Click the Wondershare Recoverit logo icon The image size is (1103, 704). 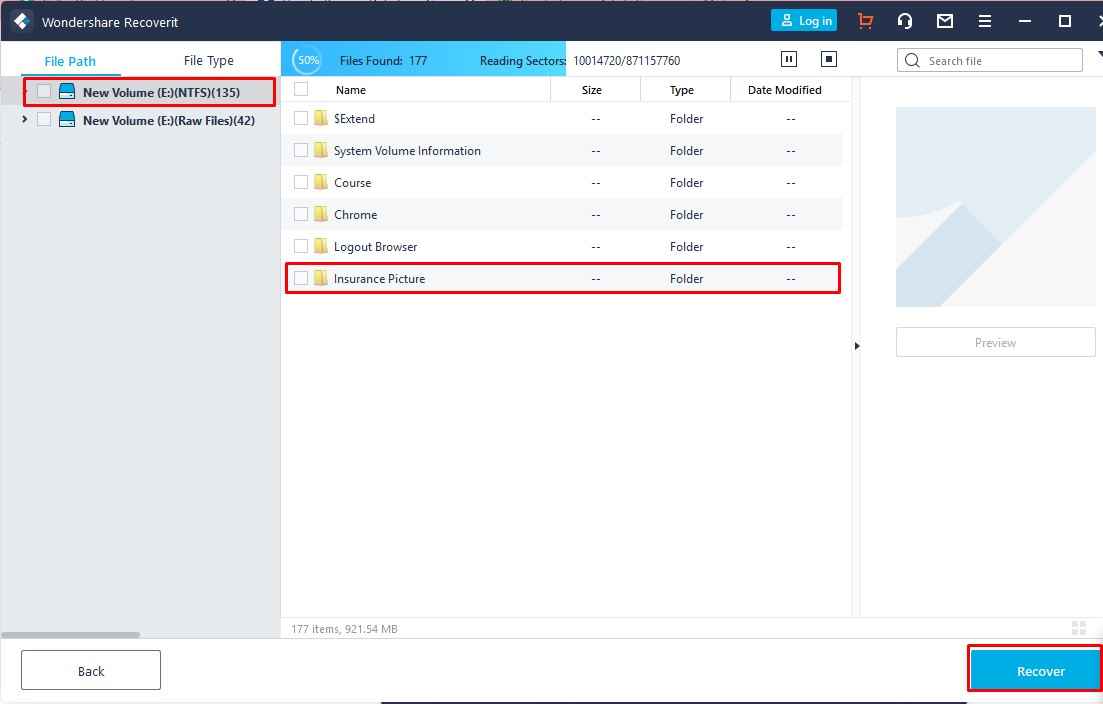coord(21,21)
